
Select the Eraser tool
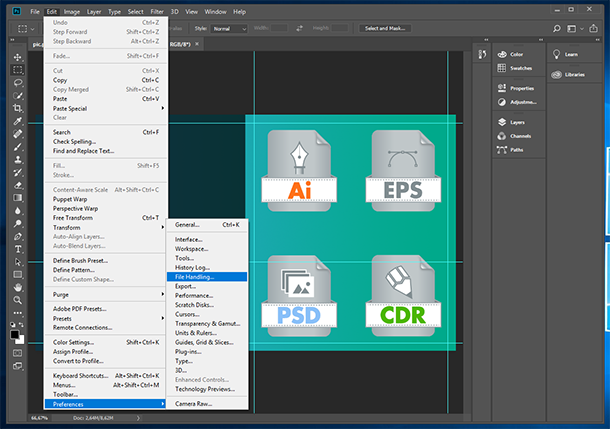pos(17,185)
